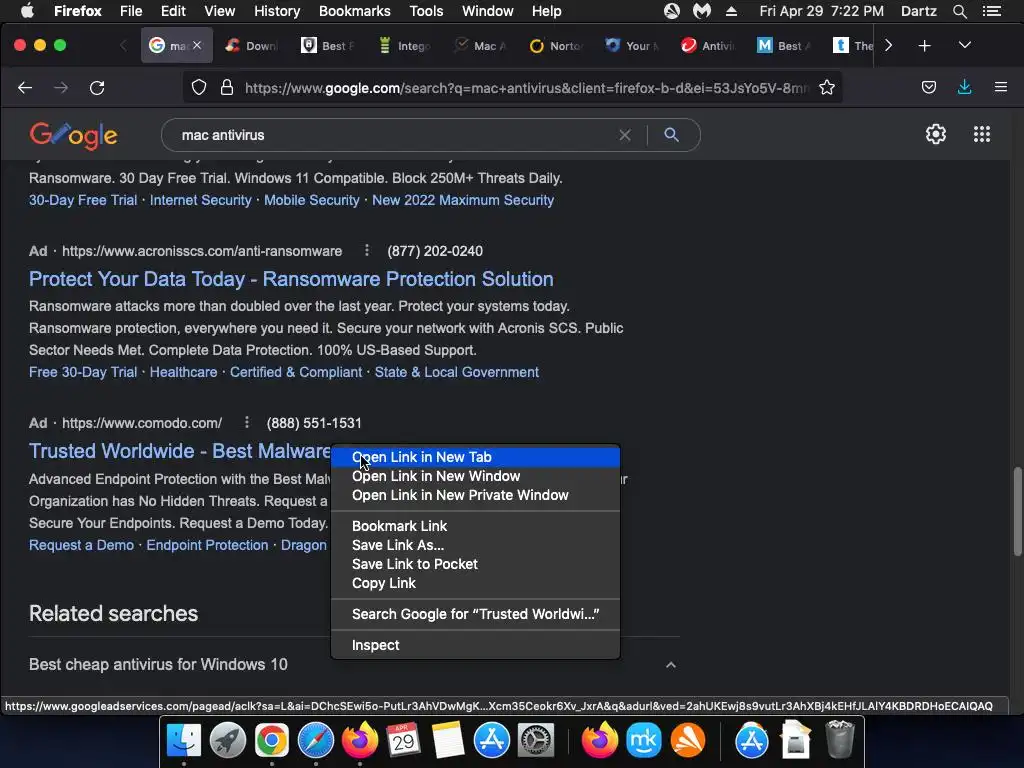Collapse the Best cheap antivirus related search
Screen dimensions: 1024x768
(x=670, y=665)
